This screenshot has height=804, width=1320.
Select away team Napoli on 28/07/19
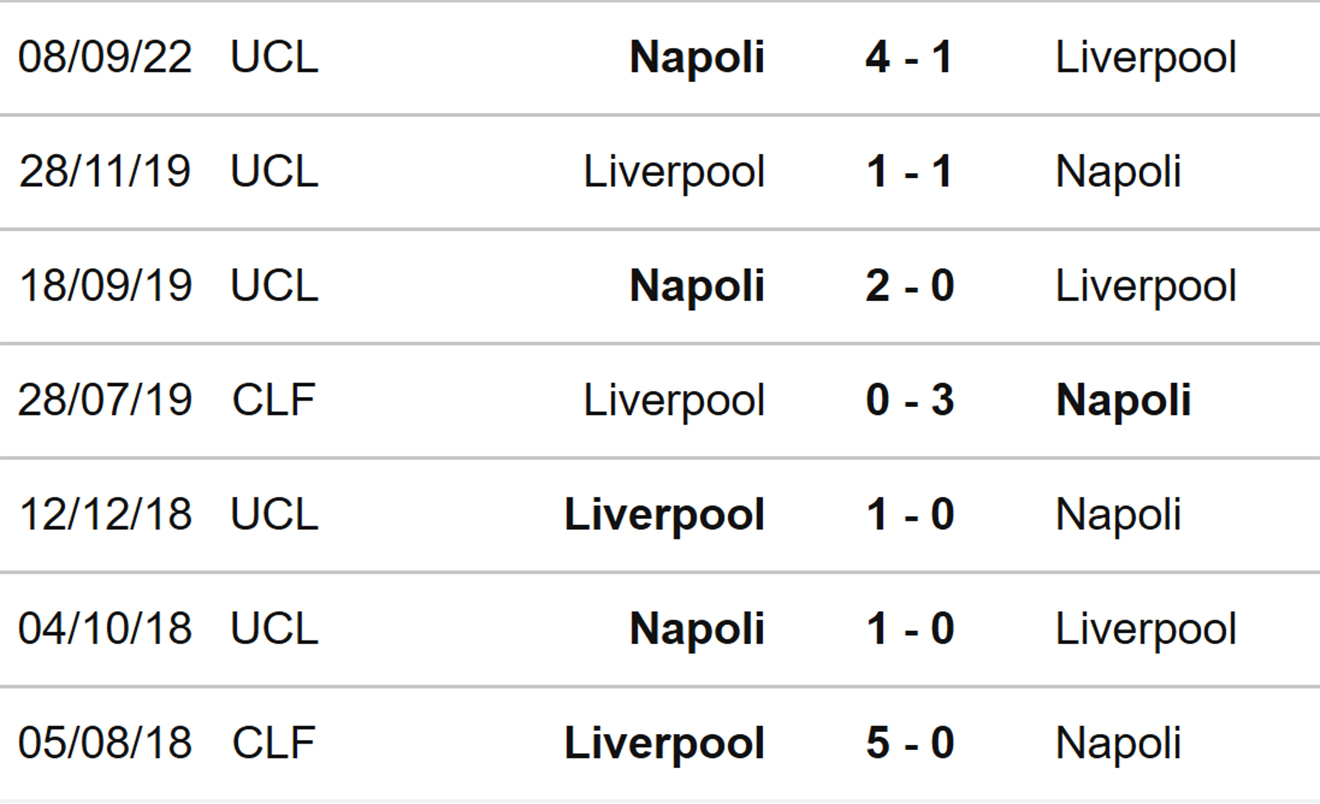[1124, 400]
